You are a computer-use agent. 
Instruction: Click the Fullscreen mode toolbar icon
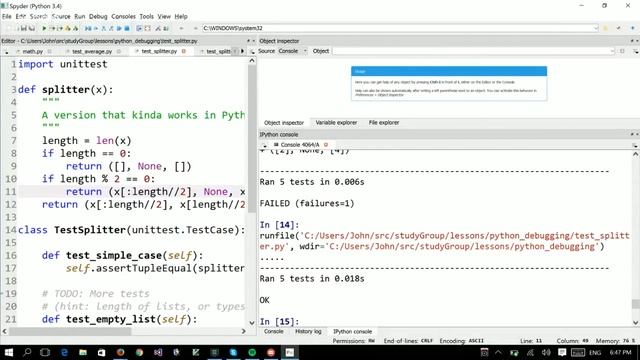point(148,28)
